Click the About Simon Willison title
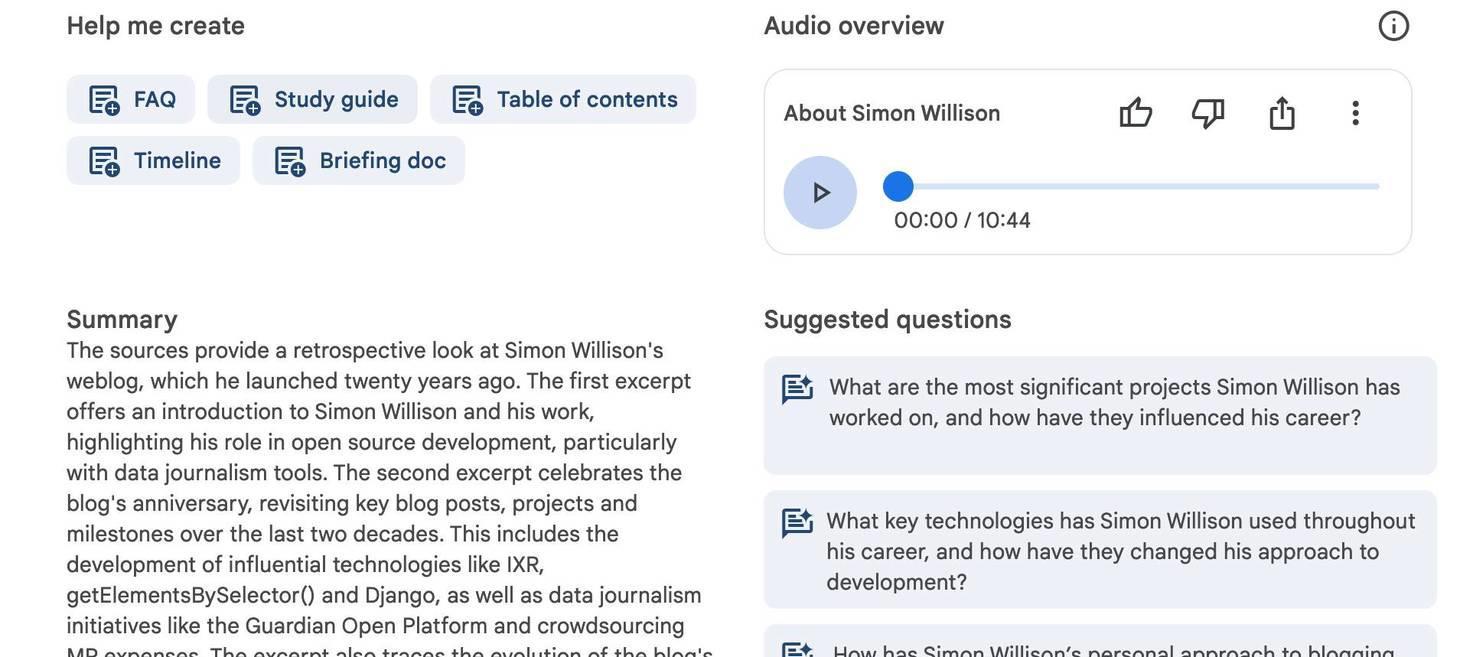1460x657 pixels. pyautogui.click(x=891, y=111)
